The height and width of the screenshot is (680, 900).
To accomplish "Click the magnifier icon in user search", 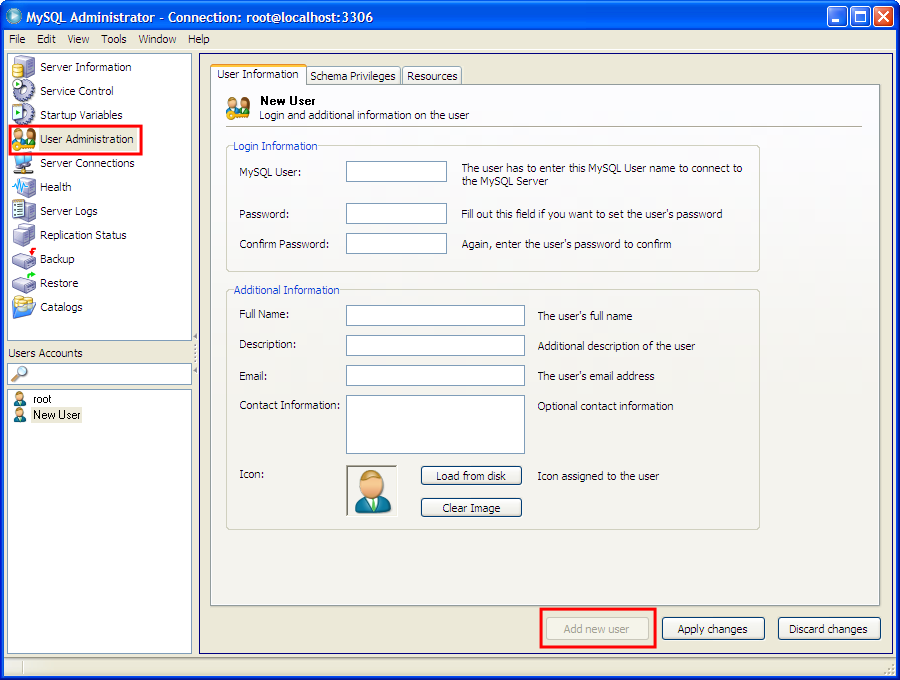I will pos(19,374).
